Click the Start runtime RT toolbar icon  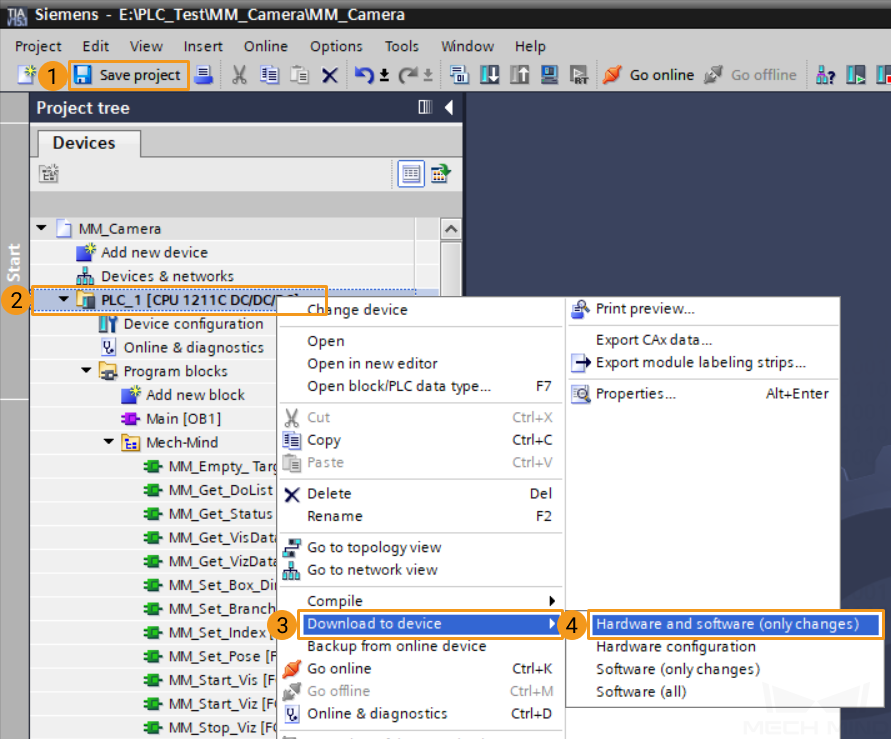point(578,75)
